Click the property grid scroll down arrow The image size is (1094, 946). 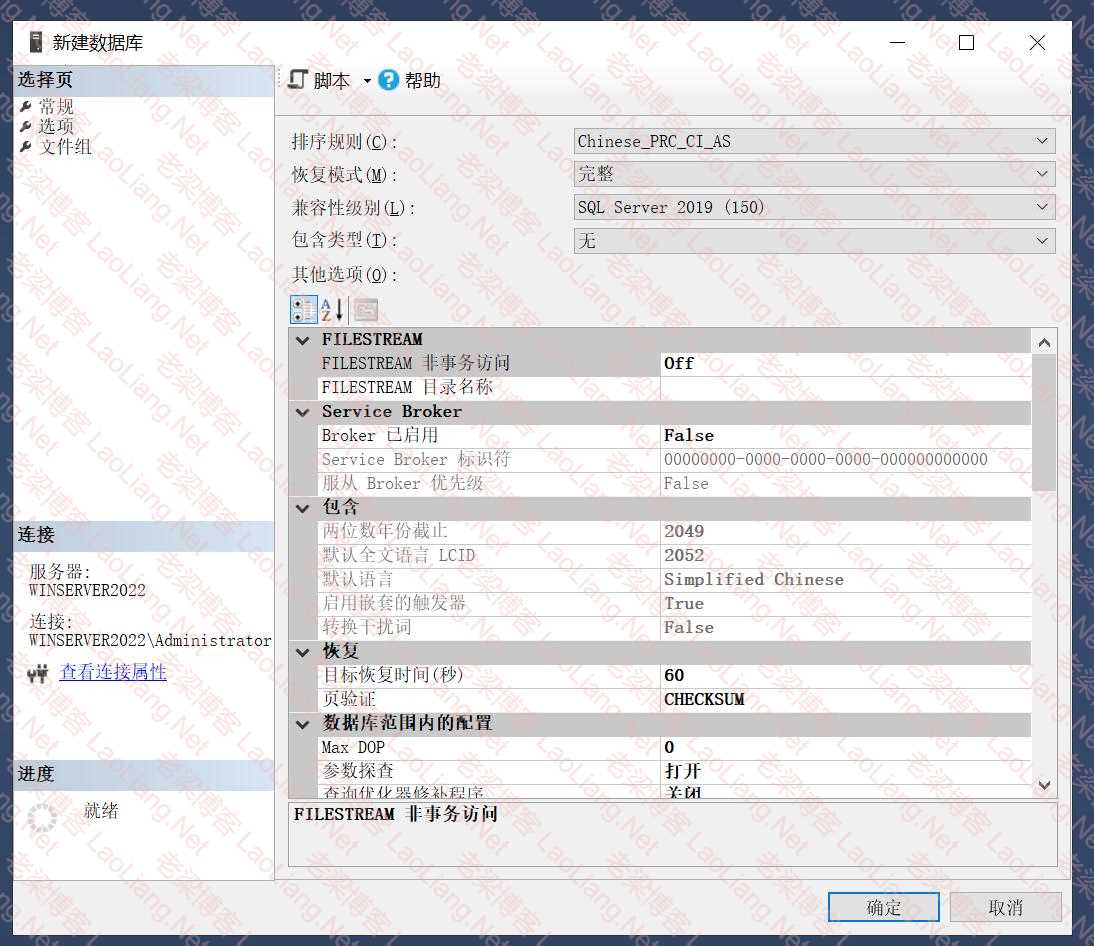(x=1044, y=785)
